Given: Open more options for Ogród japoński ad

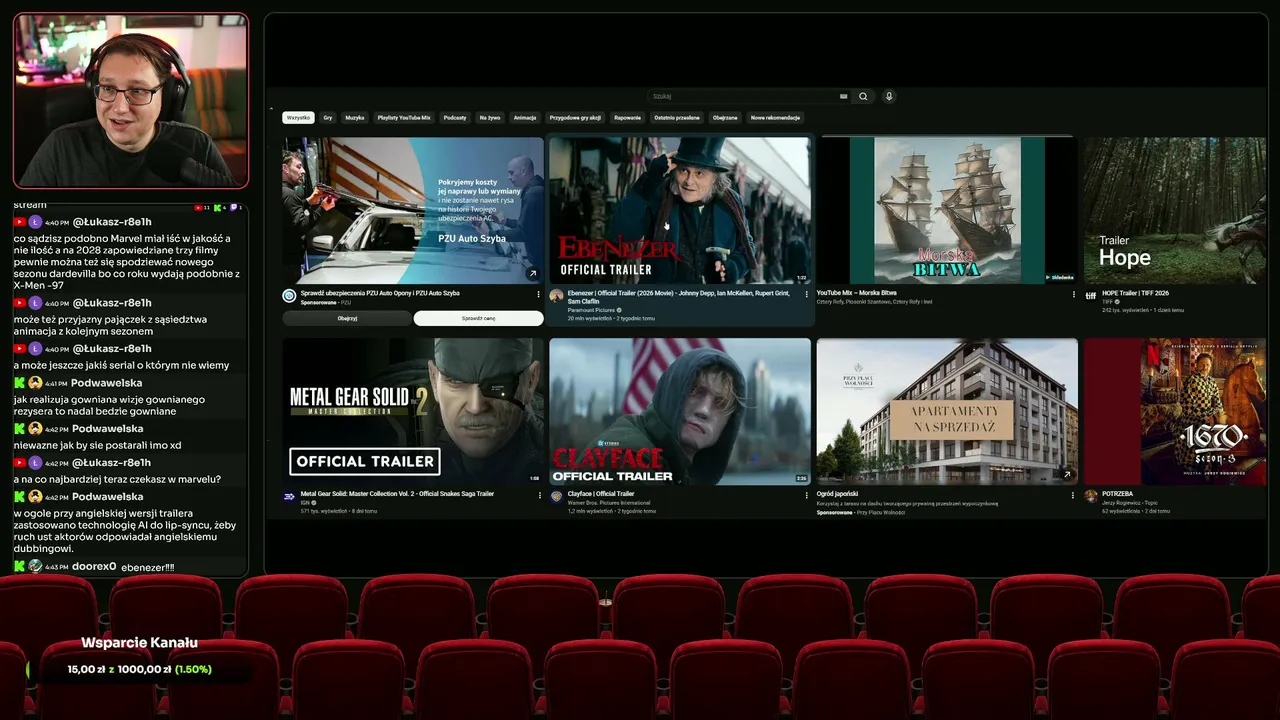Looking at the screenshot, I should (x=1074, y=494).
